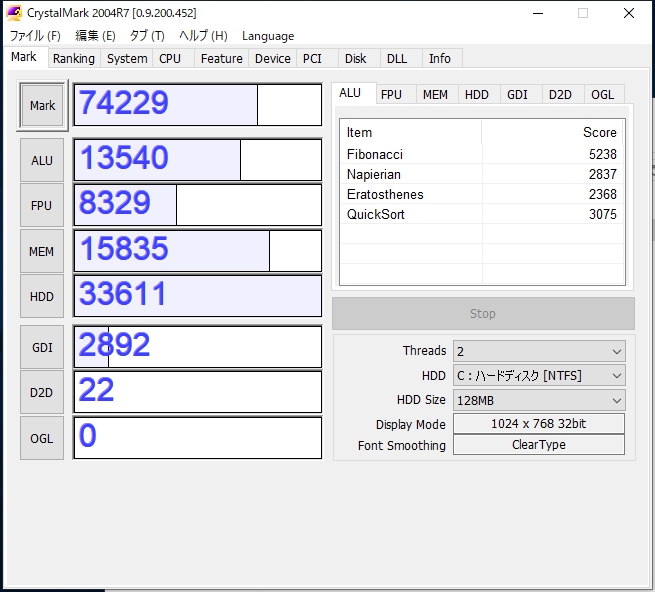Open the Language menu
The image size is (655, 592).
point(268,36)
